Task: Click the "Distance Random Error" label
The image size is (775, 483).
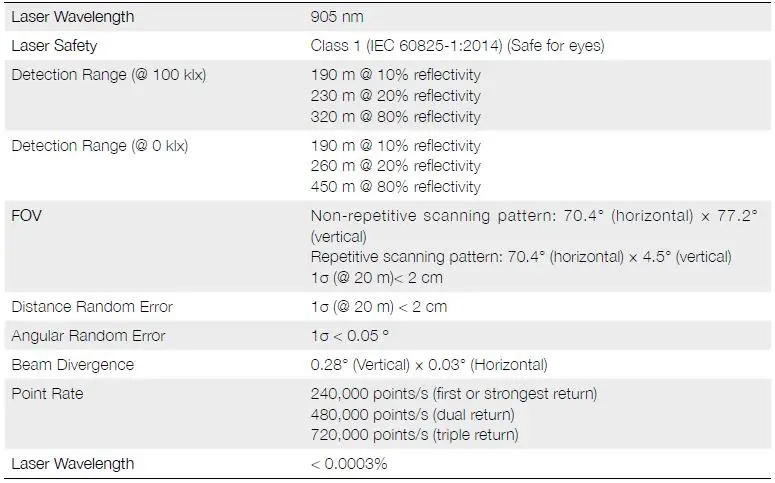Action: [92, 307]
